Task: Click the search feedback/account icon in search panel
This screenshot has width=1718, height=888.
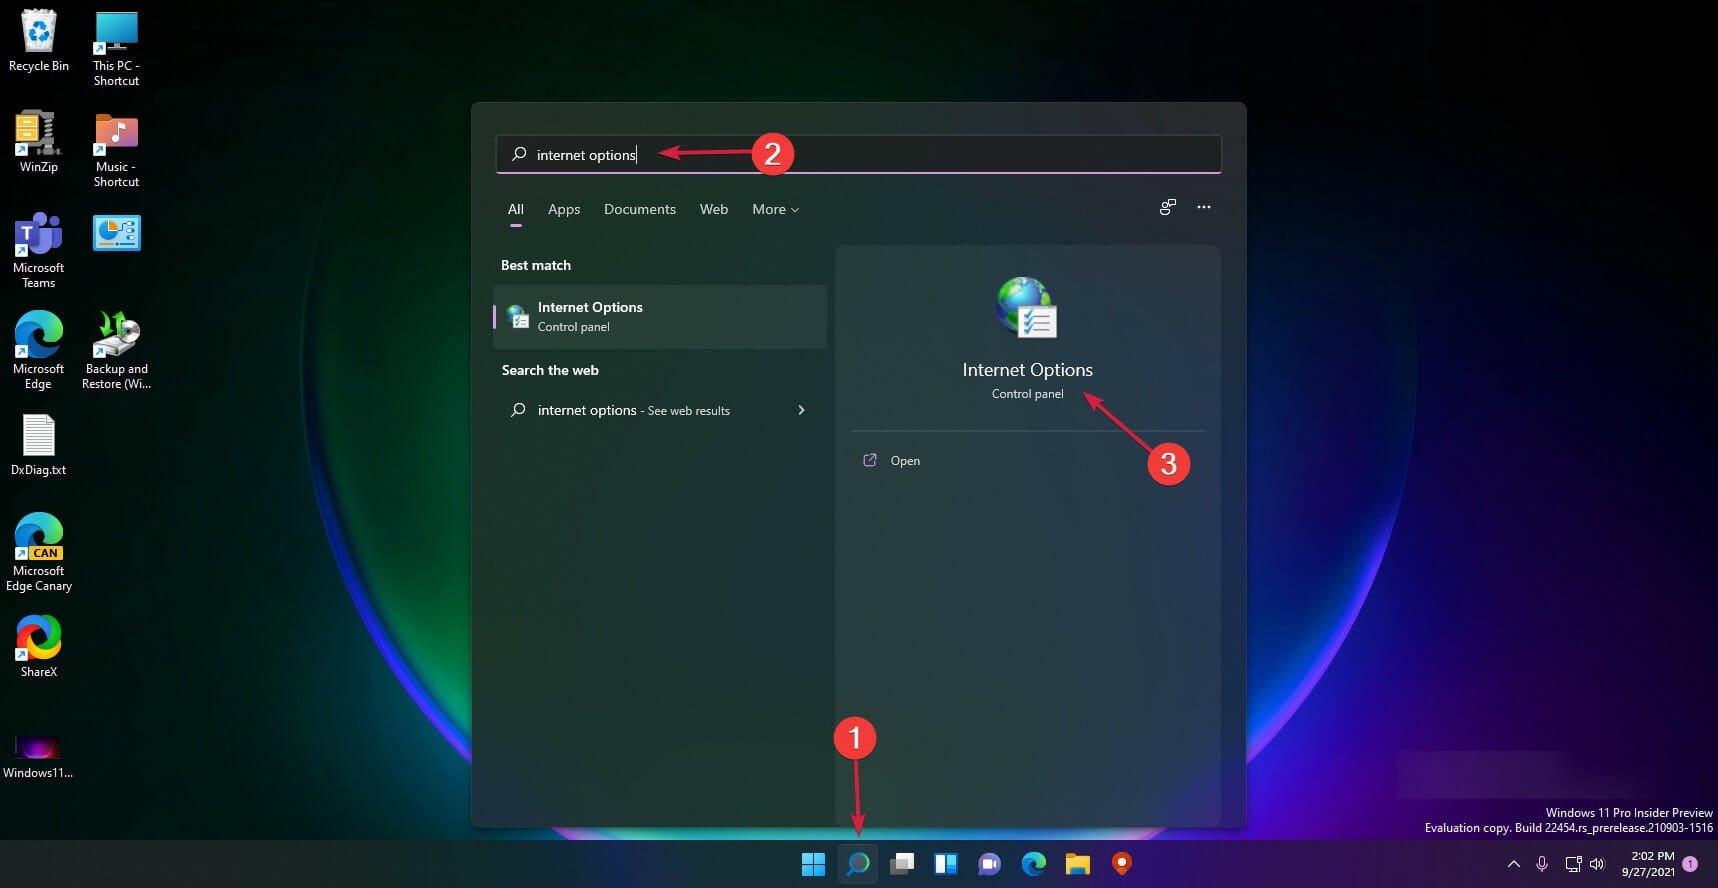Action: pyautogui.click(x=1167, y=207)
